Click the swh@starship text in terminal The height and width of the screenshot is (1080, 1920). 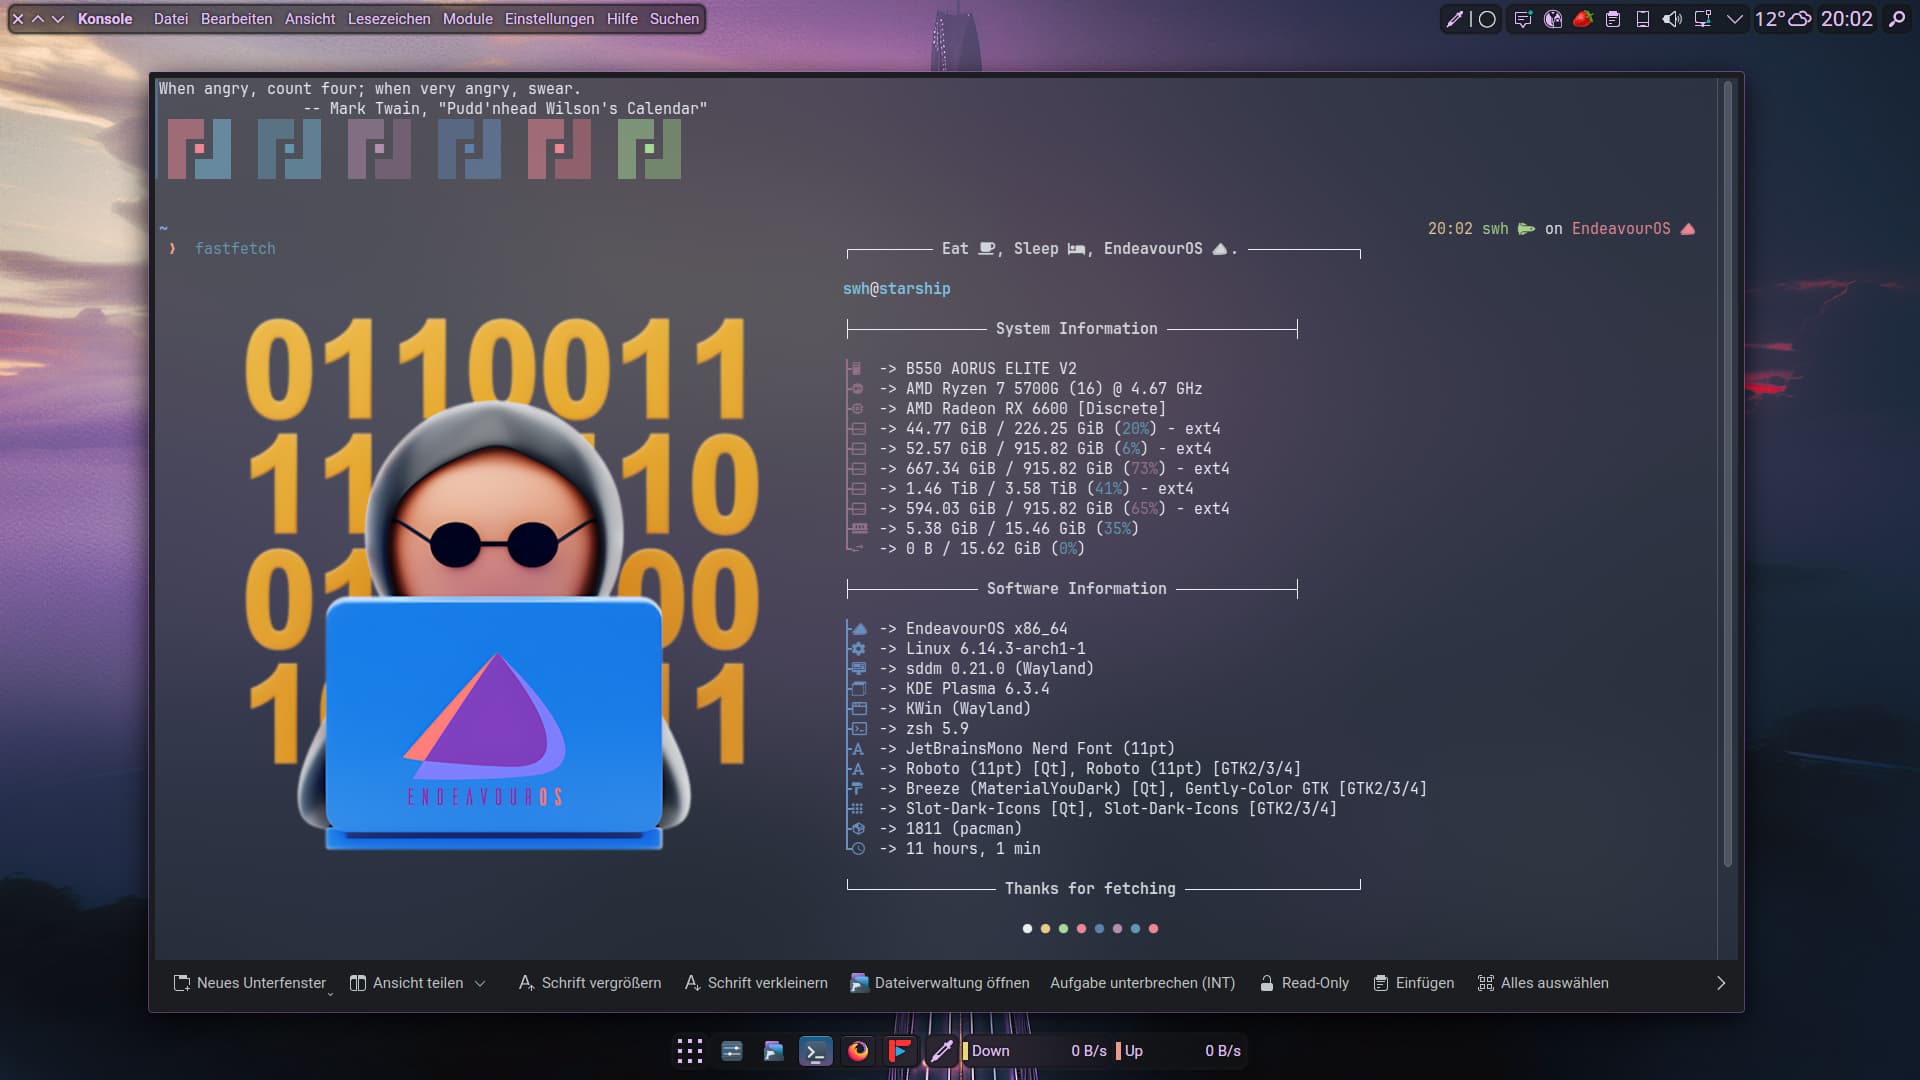click(897, 289)
